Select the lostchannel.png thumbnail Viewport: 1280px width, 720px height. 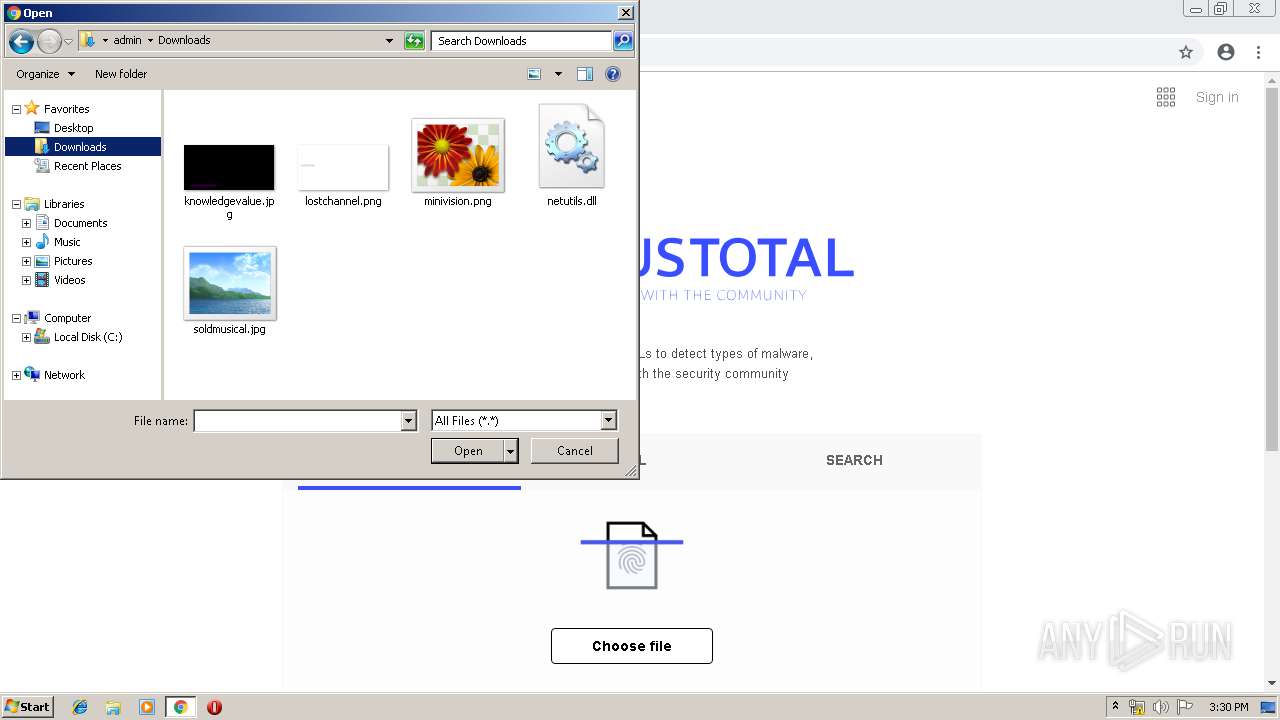click(x=343, y=167)
